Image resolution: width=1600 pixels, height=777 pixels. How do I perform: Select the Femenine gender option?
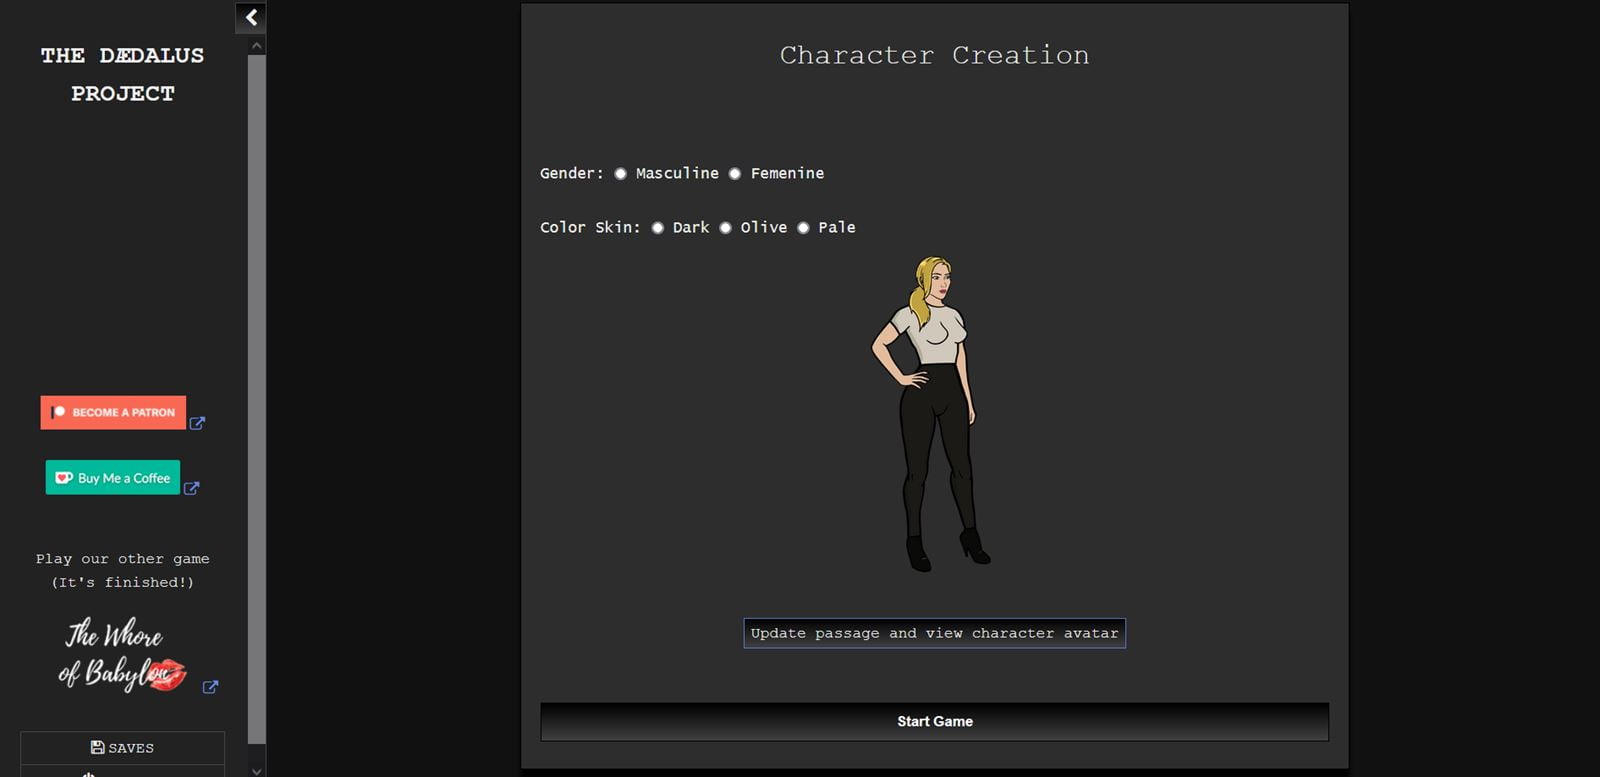point(735,174)
